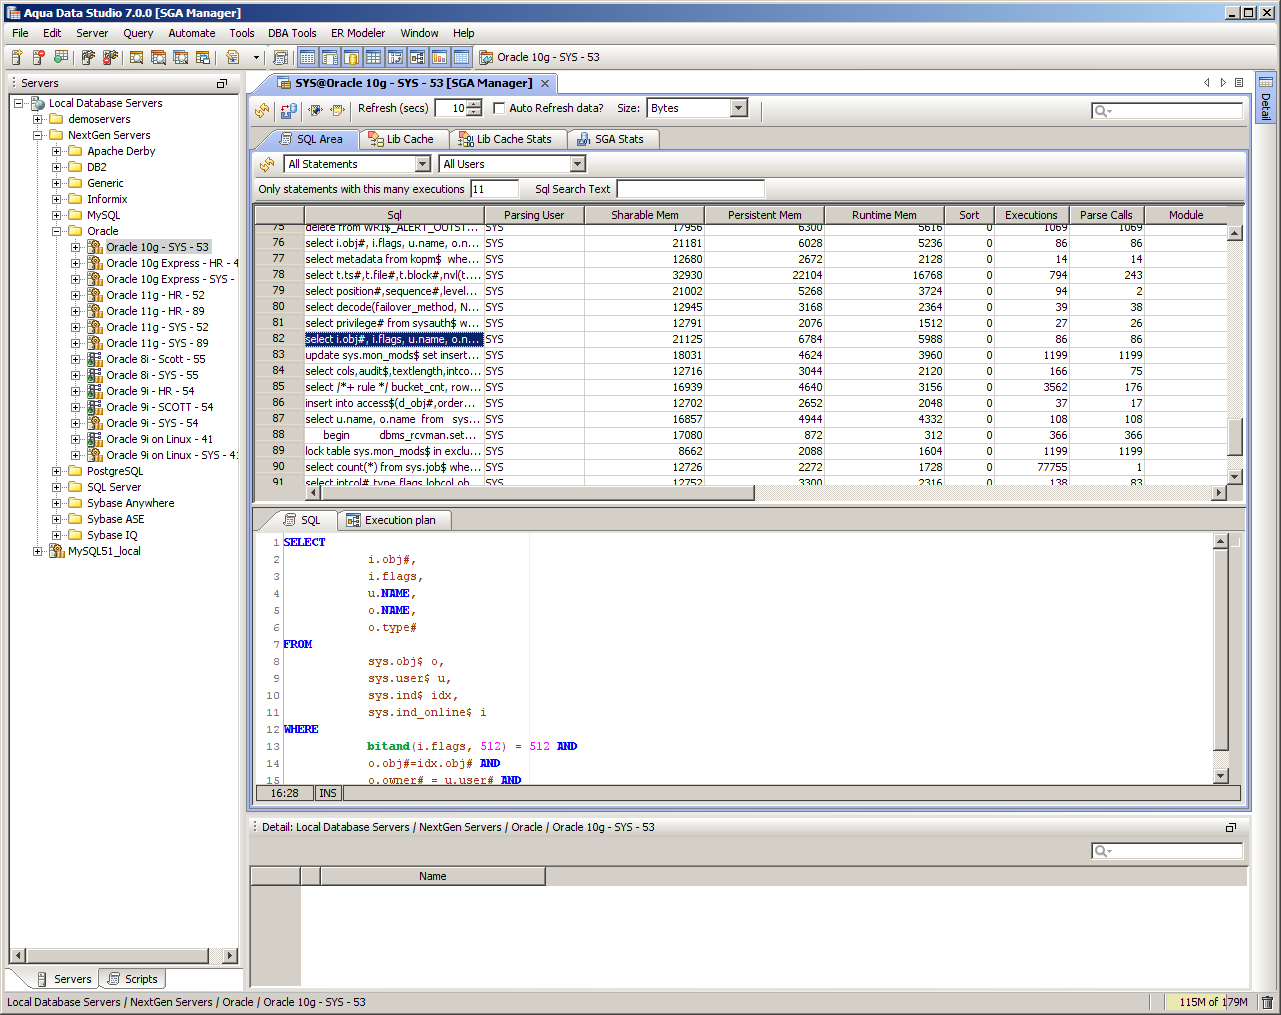The height and width of the screenshot is (1015, 1281).
Task: Enable the Auto Refresh data checkbox
Action: tap(499, 109)
